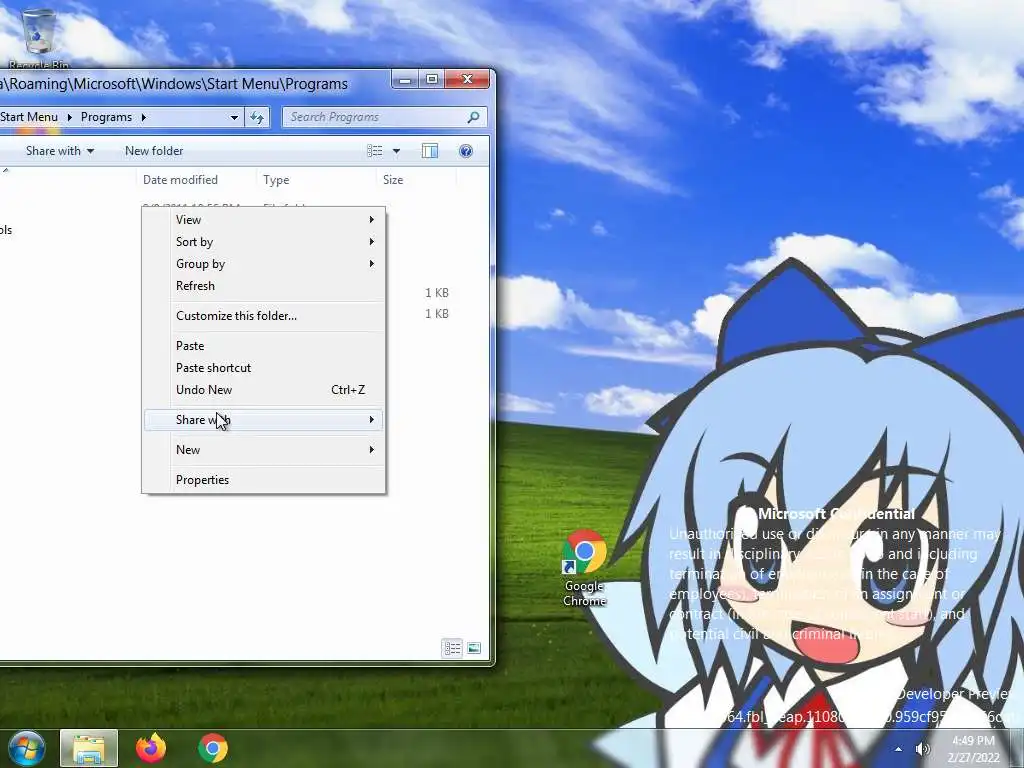The height and width of the screenshot is (768, 1024).
Task: Choose Paste shortcut
Action: 263,368
